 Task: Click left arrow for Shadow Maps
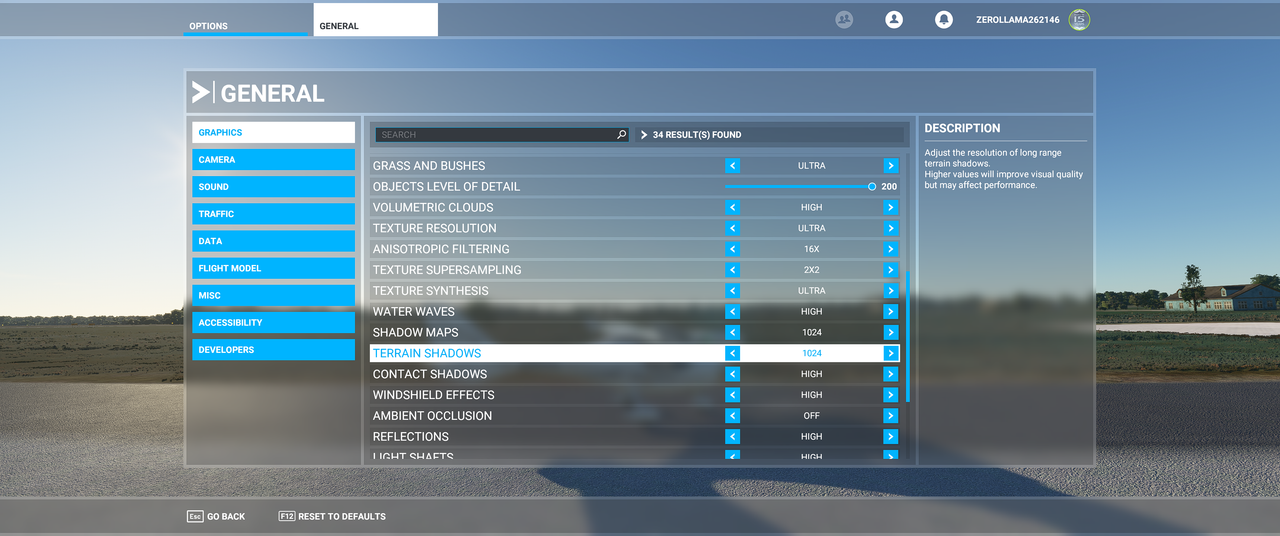[x=732, y=332]
